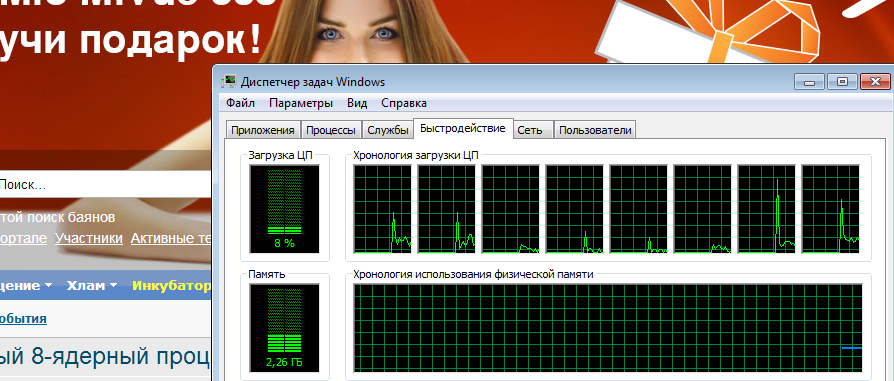Open the Файл menu in Task Manager
The width and height of the screenshot is (894, 381).
[240, 103]
